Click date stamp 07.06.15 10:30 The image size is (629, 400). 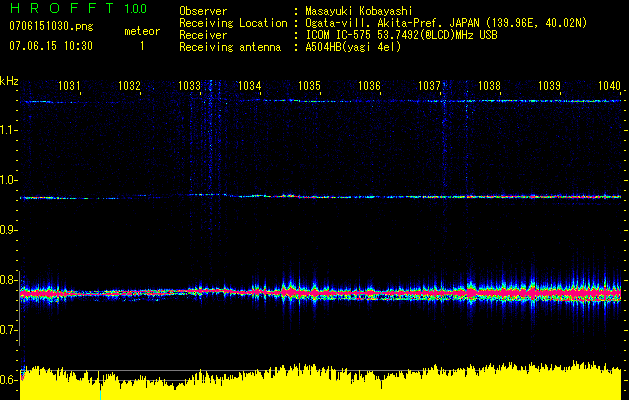click(51, 46)
